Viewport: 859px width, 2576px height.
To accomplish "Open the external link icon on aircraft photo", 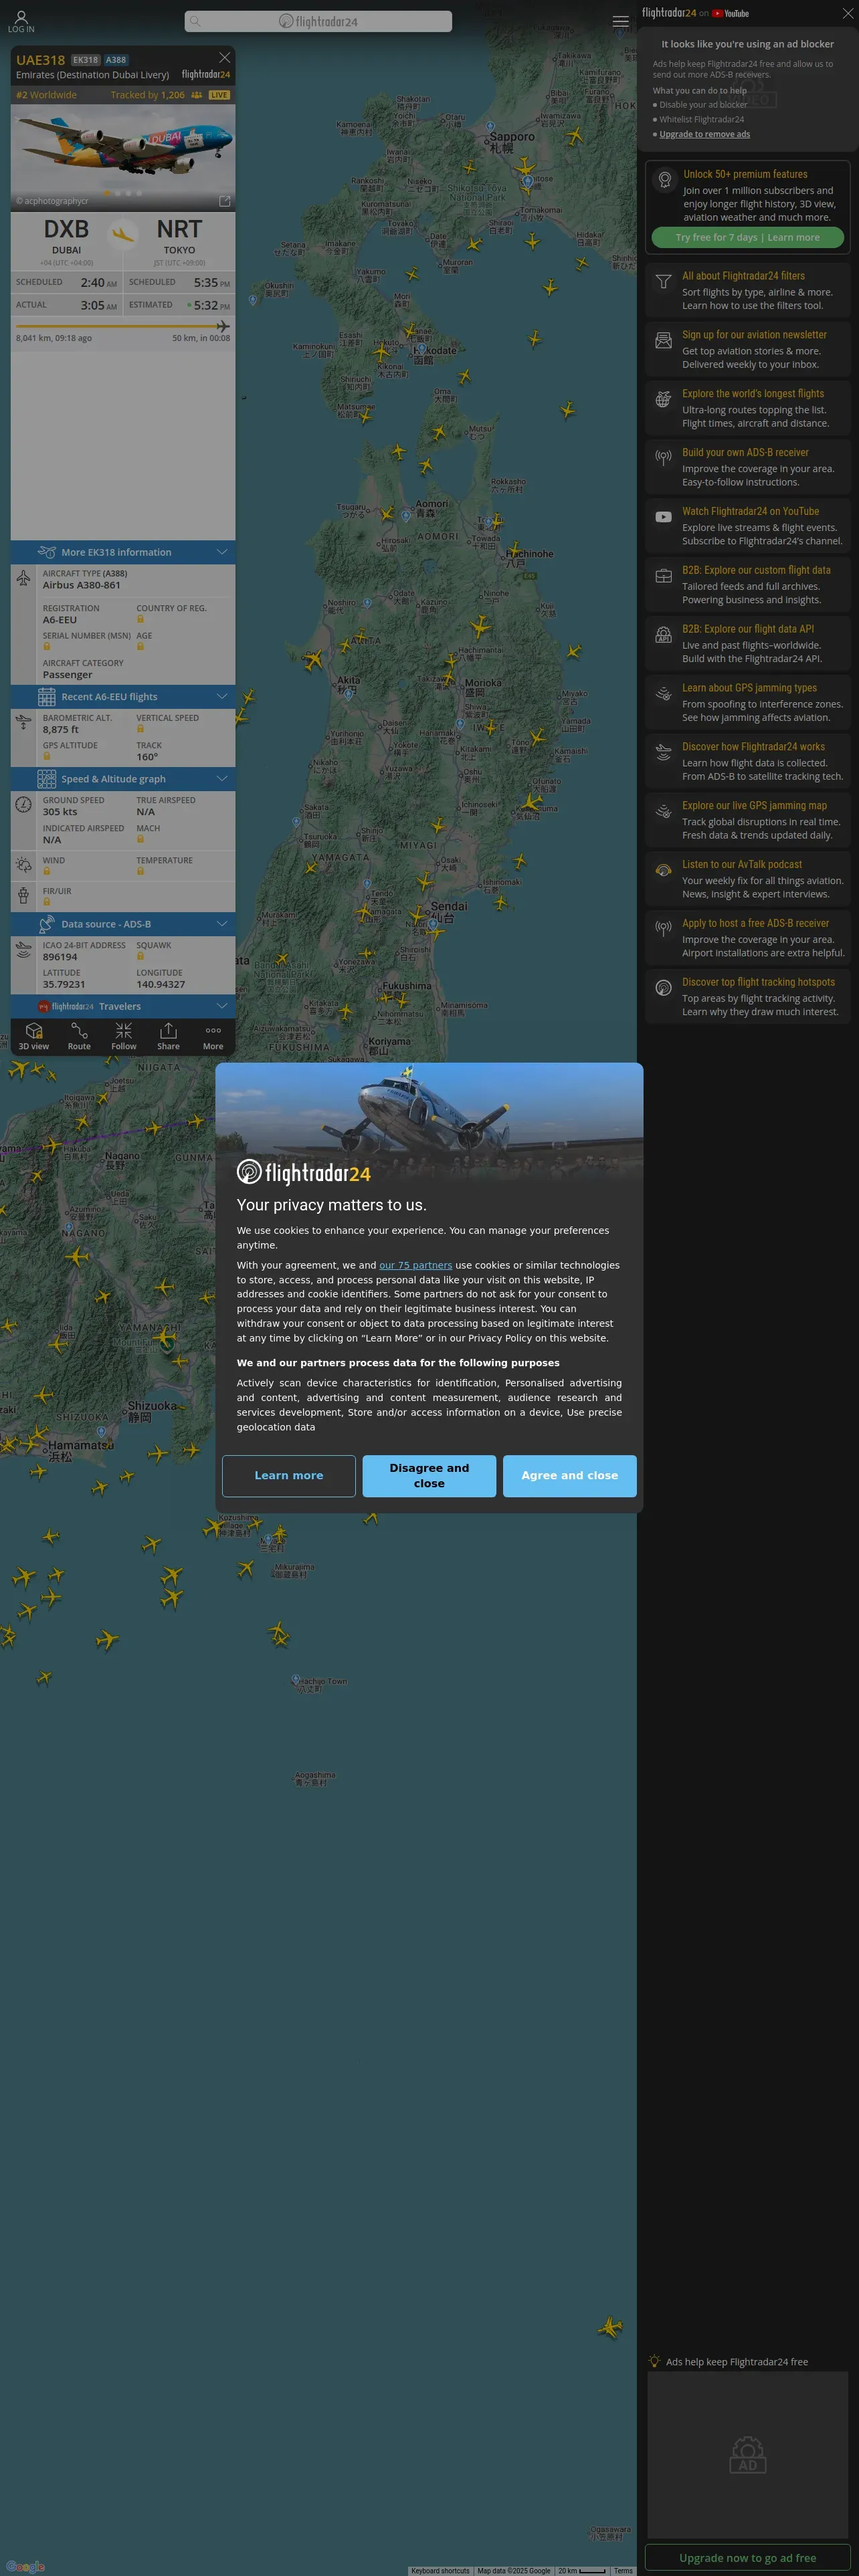I will pyautogui.click(x=224, y=201).
